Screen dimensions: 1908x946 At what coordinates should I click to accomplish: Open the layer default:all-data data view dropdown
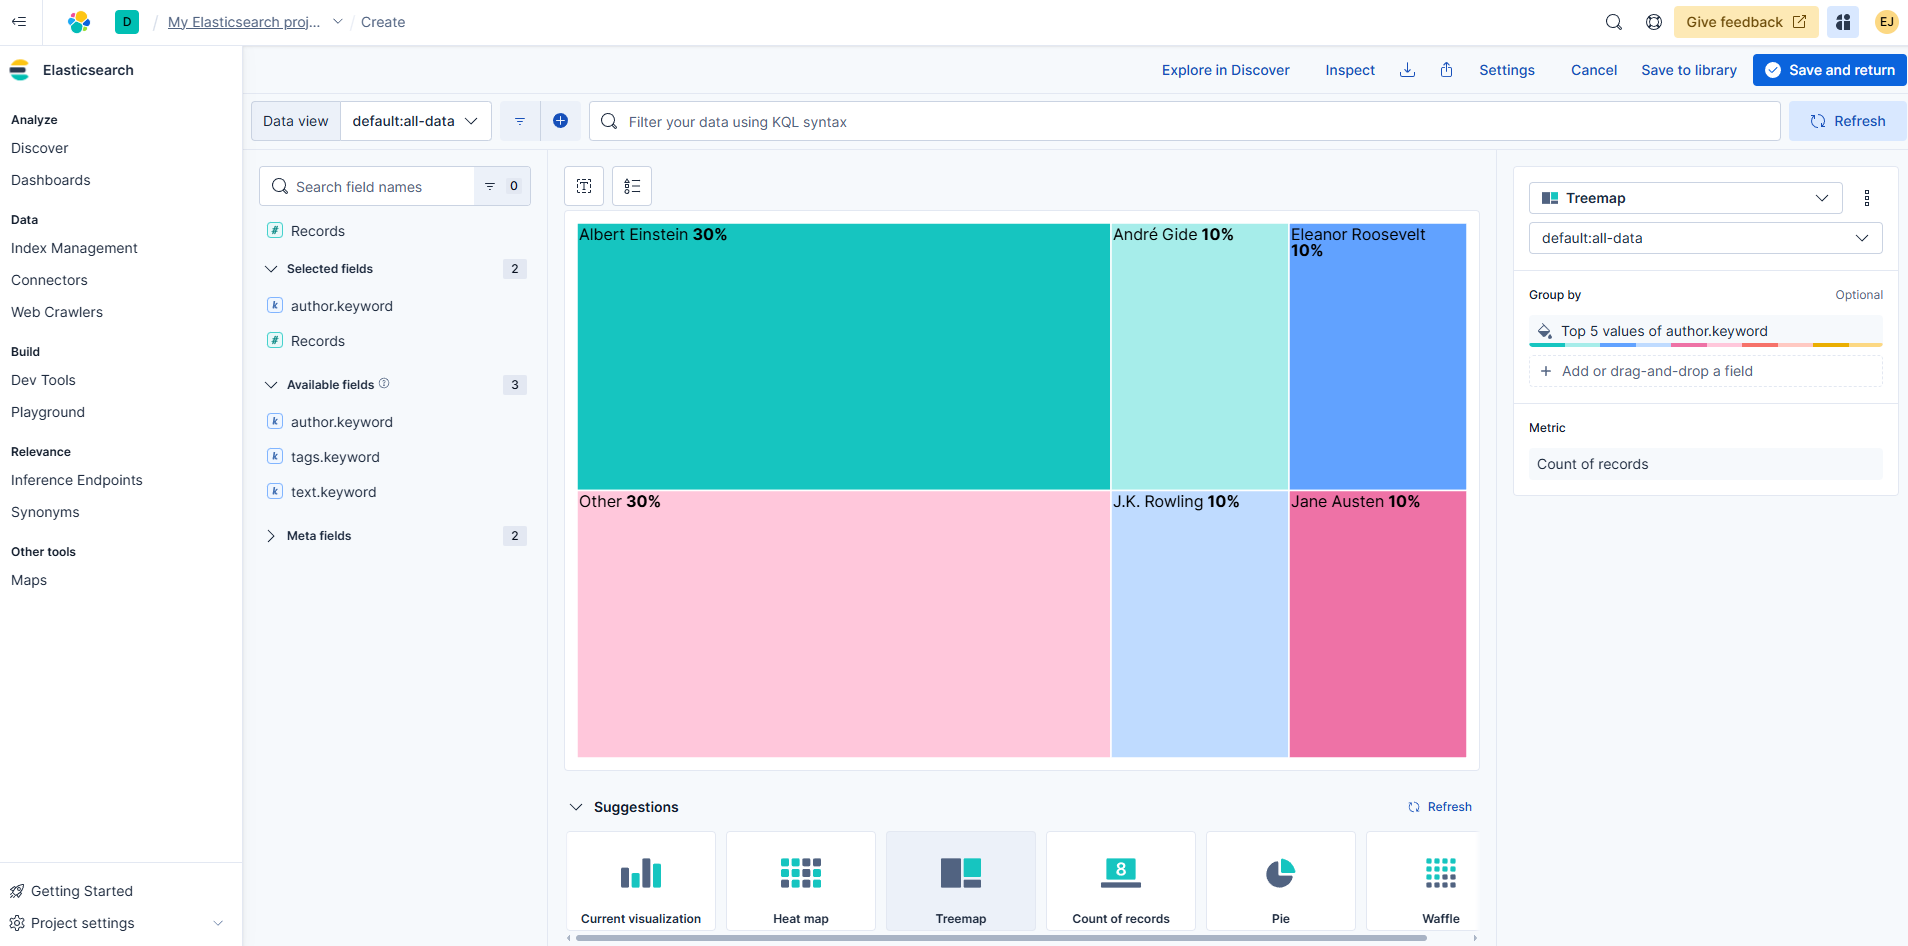point(1706,238)
